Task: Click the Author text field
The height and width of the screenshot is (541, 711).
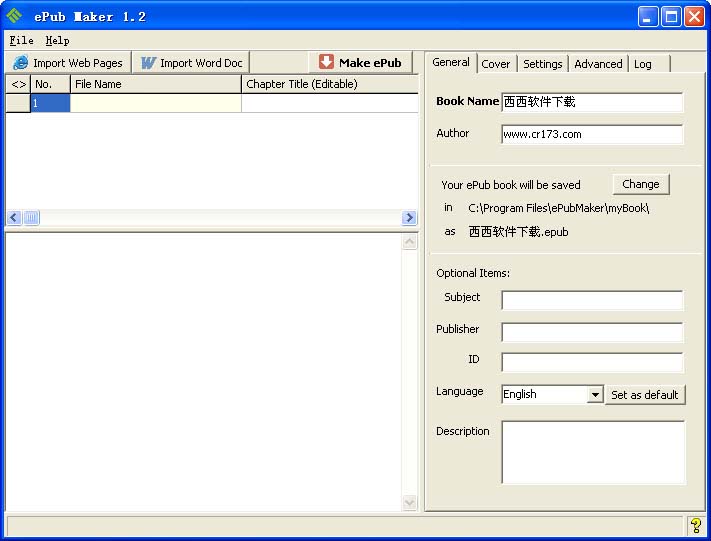Action: [592, 134]
